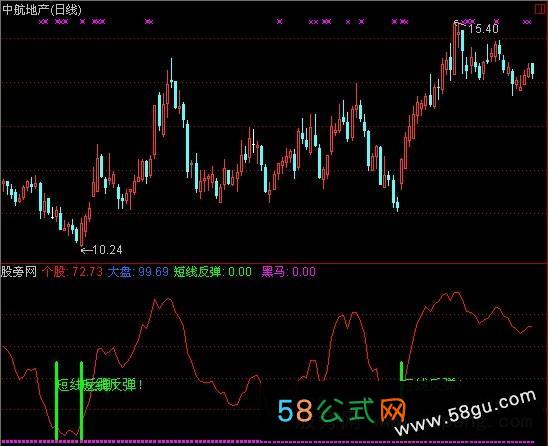Click the first green signal bar on the left
The height and width of the screenshot is (446, 548).
click(x=56, y=401)
